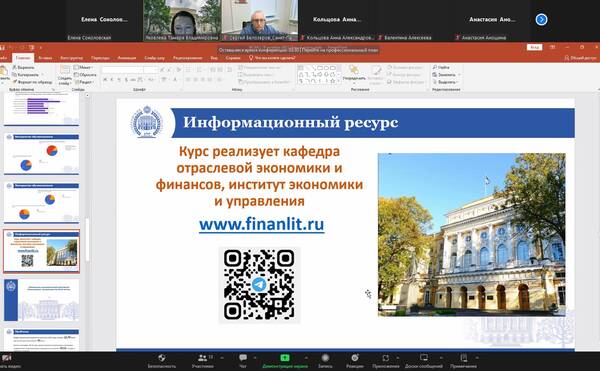This screenshot has width=600, height=371.
Task: Select university logo emblem on slide
Action: (147, 122)
